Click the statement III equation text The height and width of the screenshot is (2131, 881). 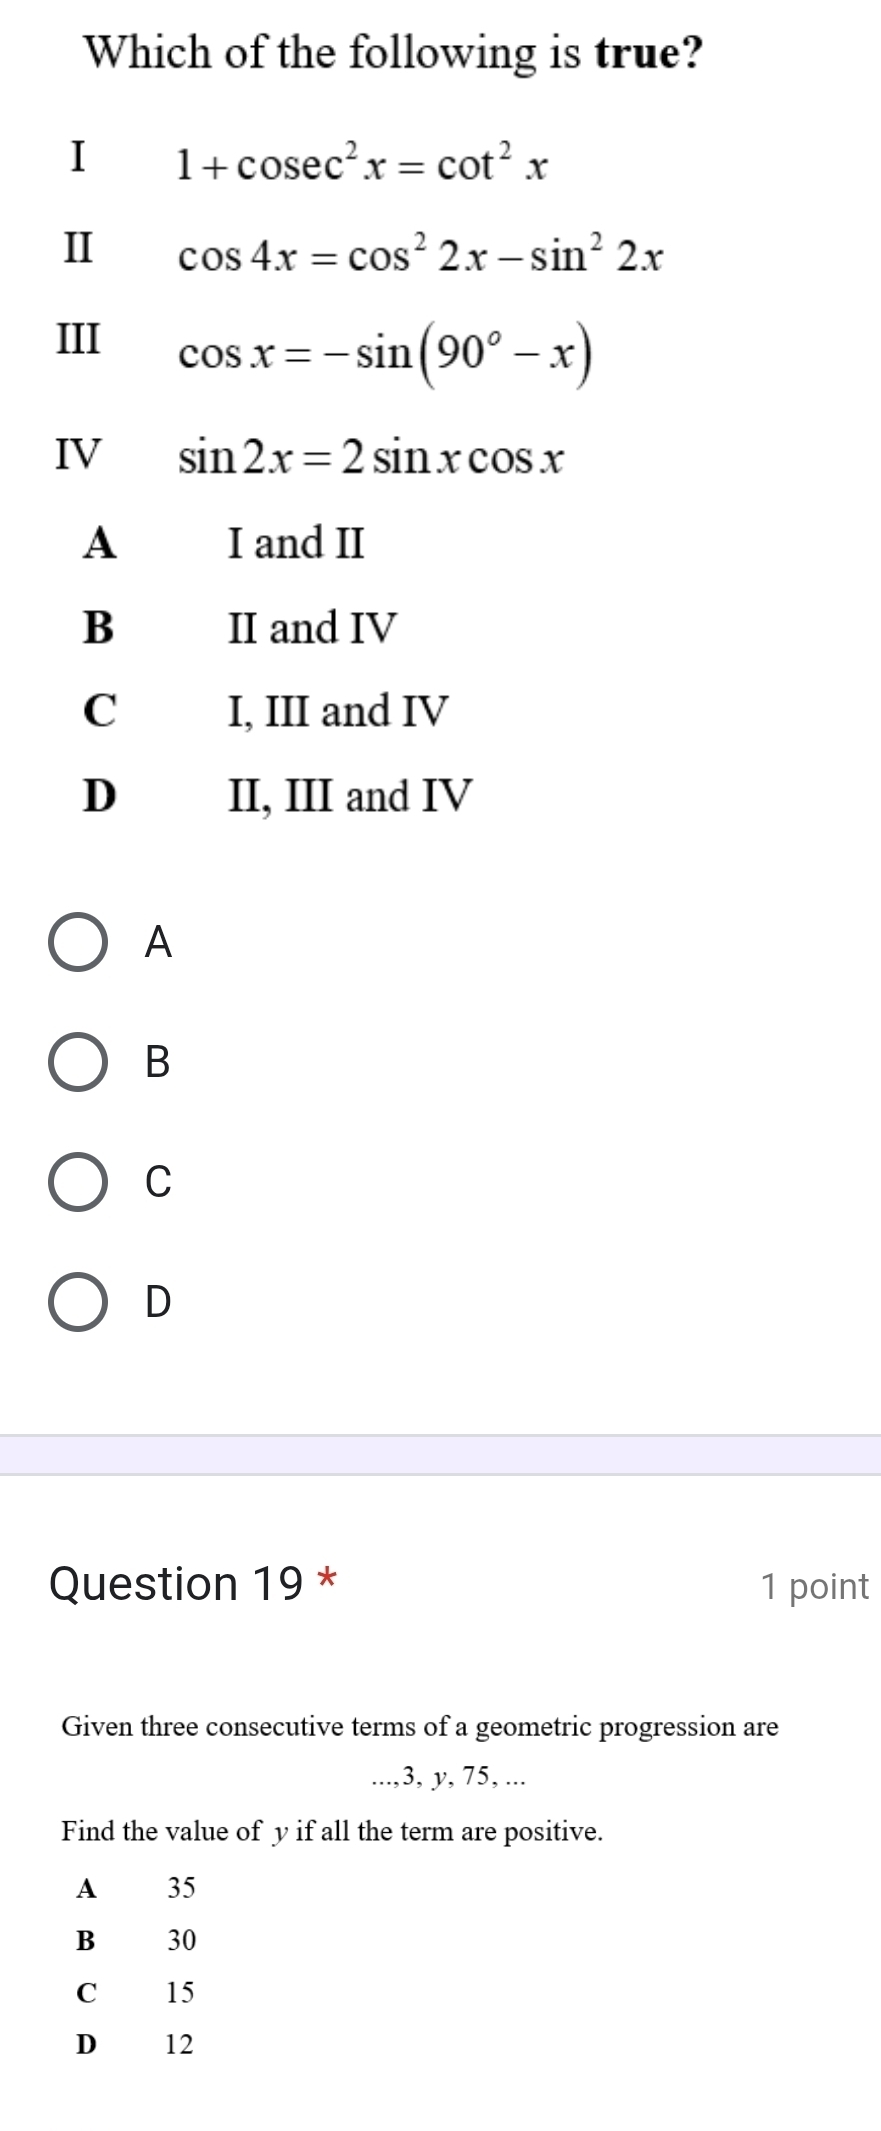point(385,352)
